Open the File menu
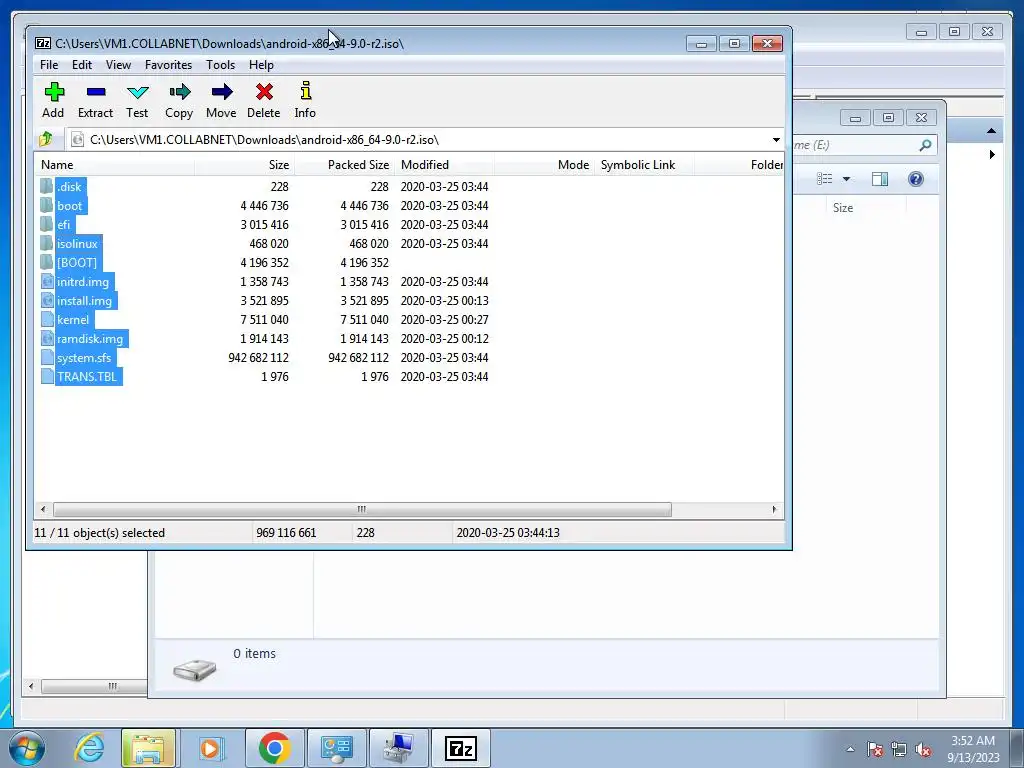Image resolution: width=1024 pixels, height=768 pixels. click(49, 65)
